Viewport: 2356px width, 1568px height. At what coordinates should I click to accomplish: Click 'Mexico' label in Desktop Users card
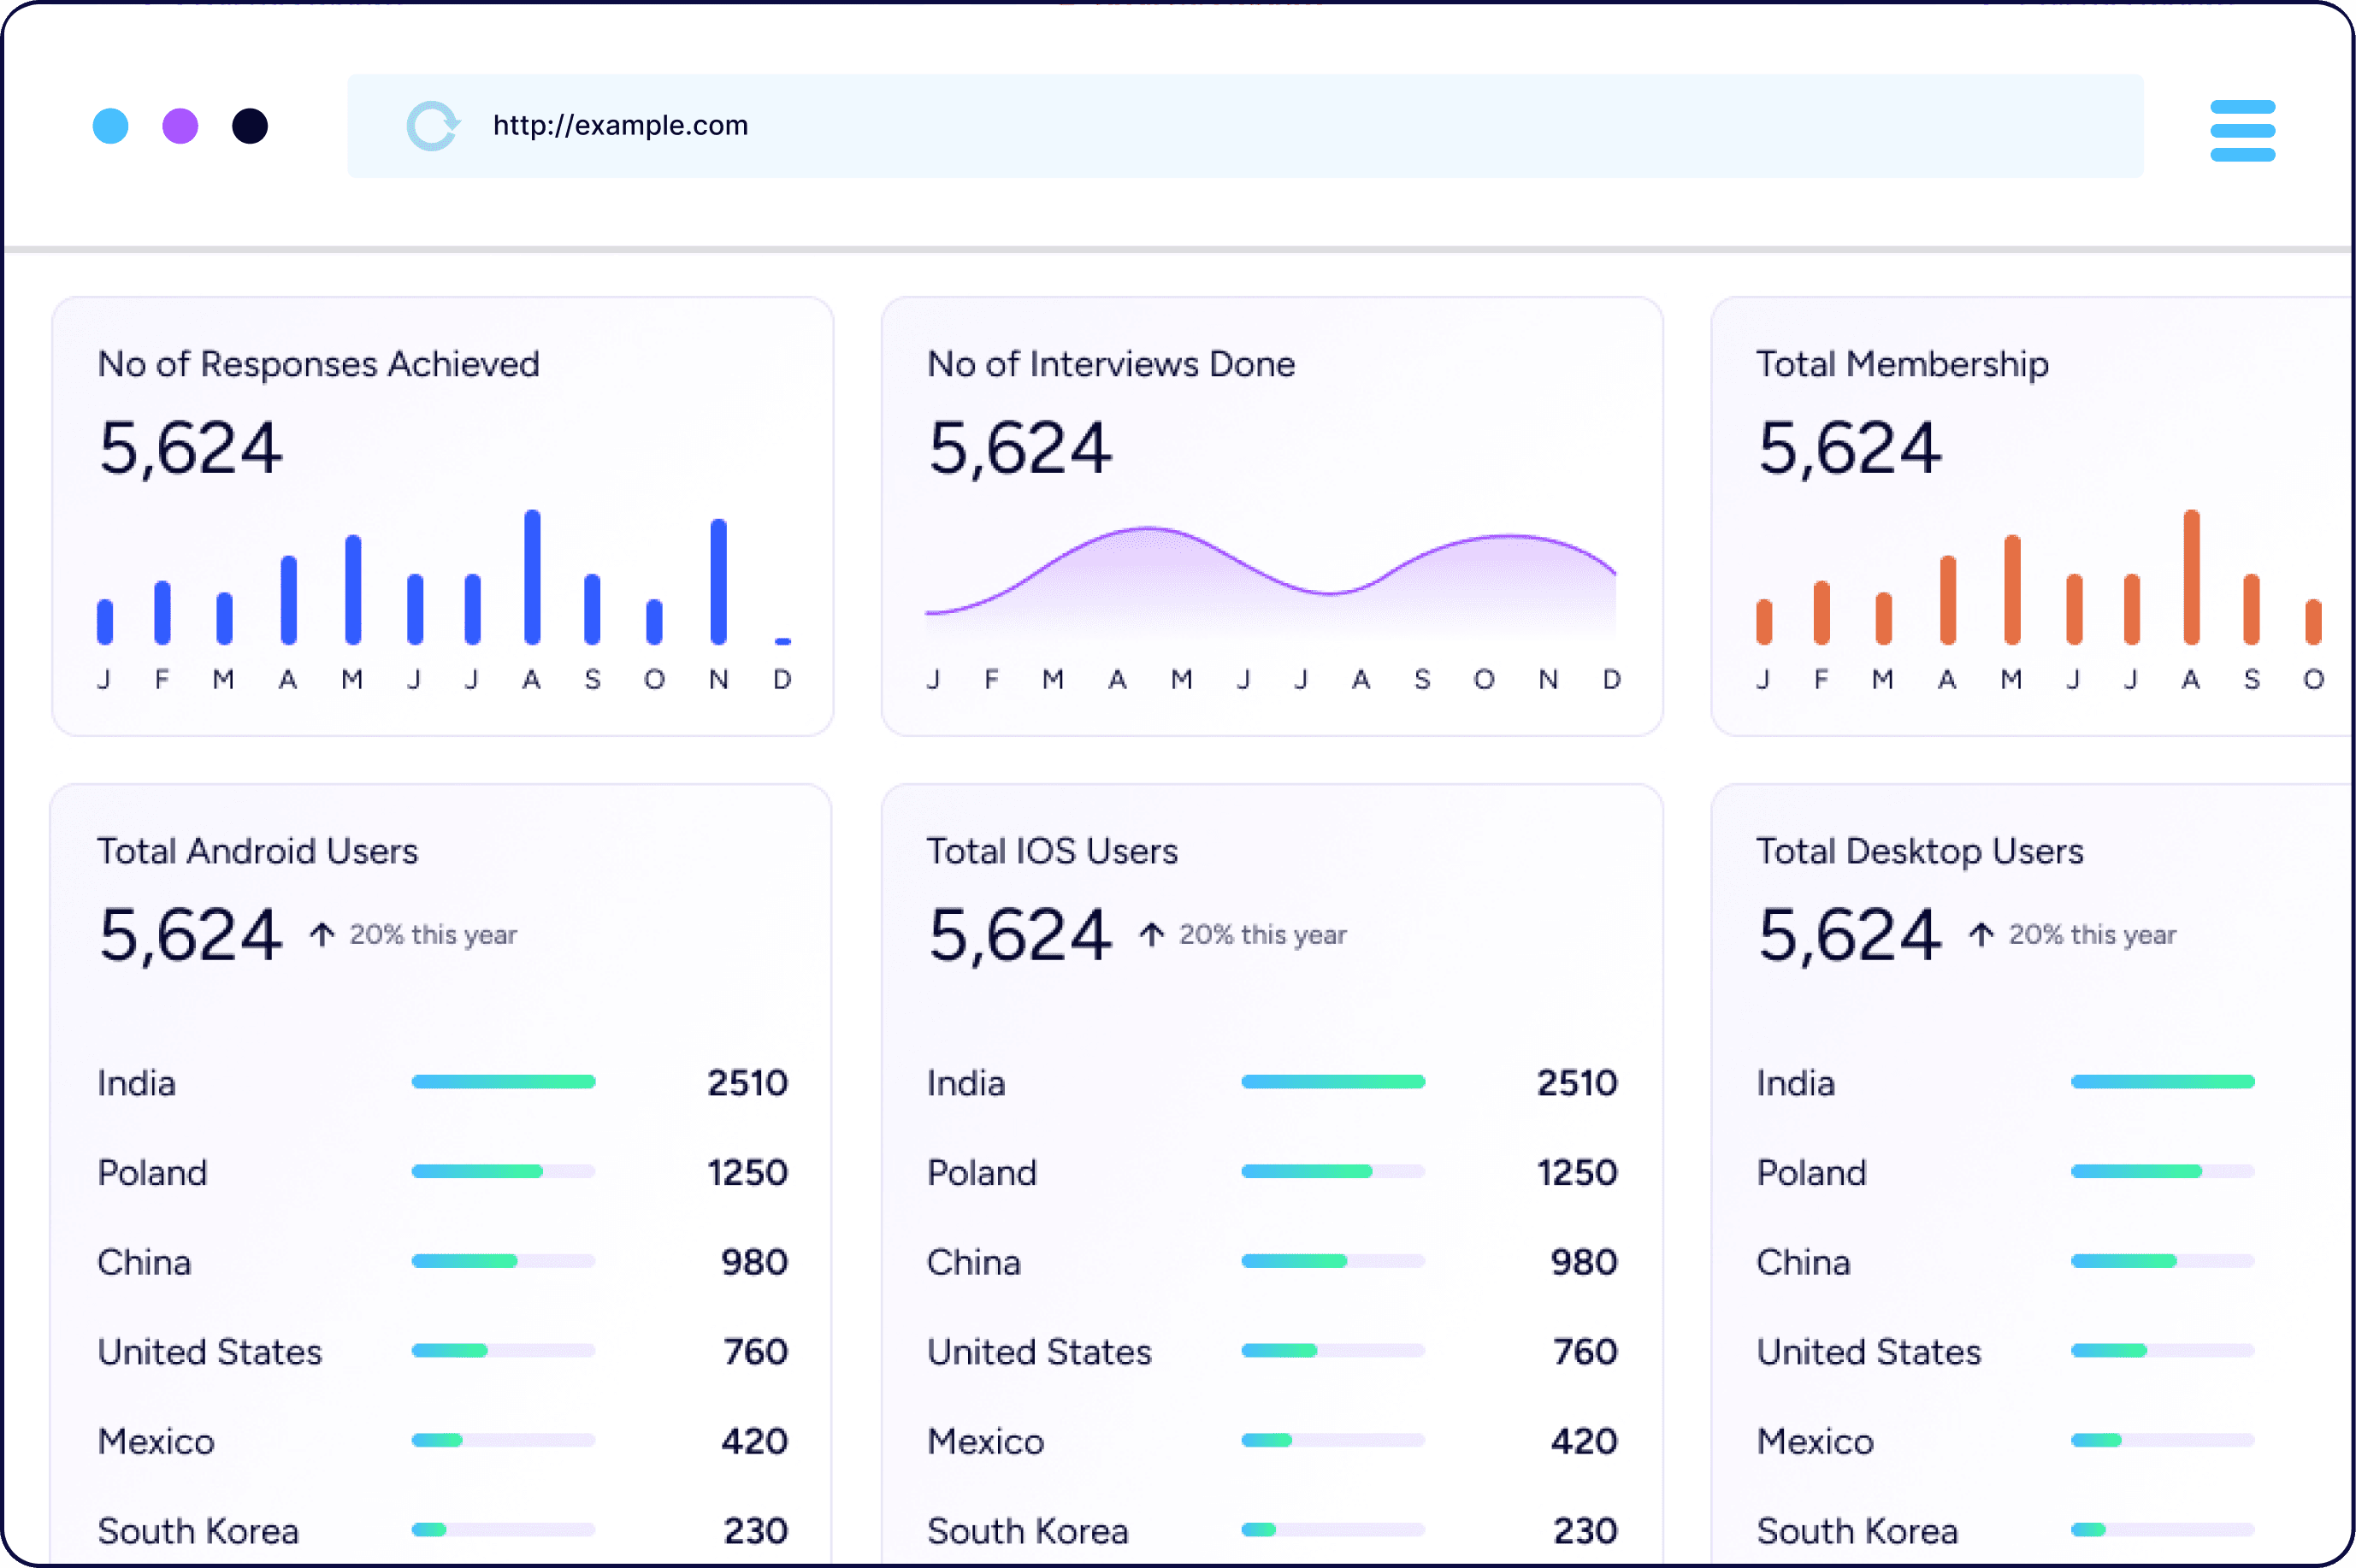pos(1815,1441)
